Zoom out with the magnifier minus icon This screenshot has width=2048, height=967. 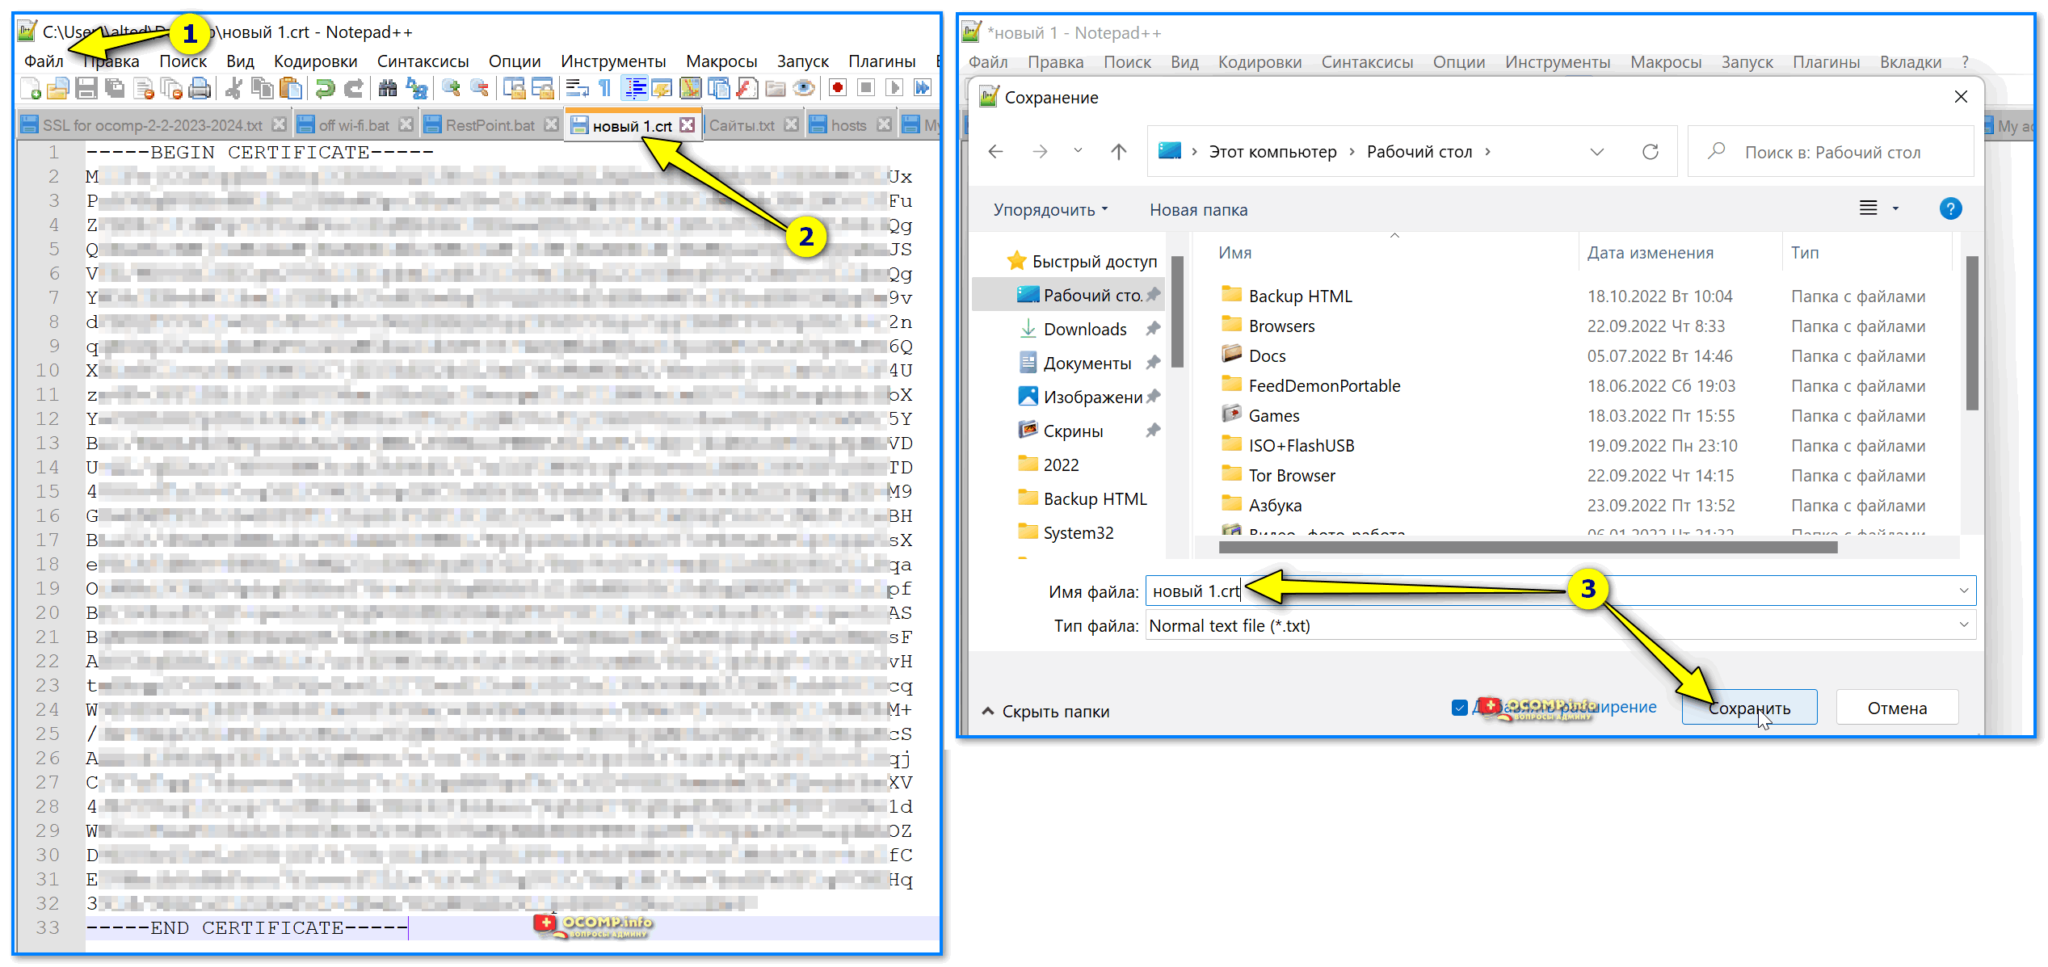click(x=479, y=89)
